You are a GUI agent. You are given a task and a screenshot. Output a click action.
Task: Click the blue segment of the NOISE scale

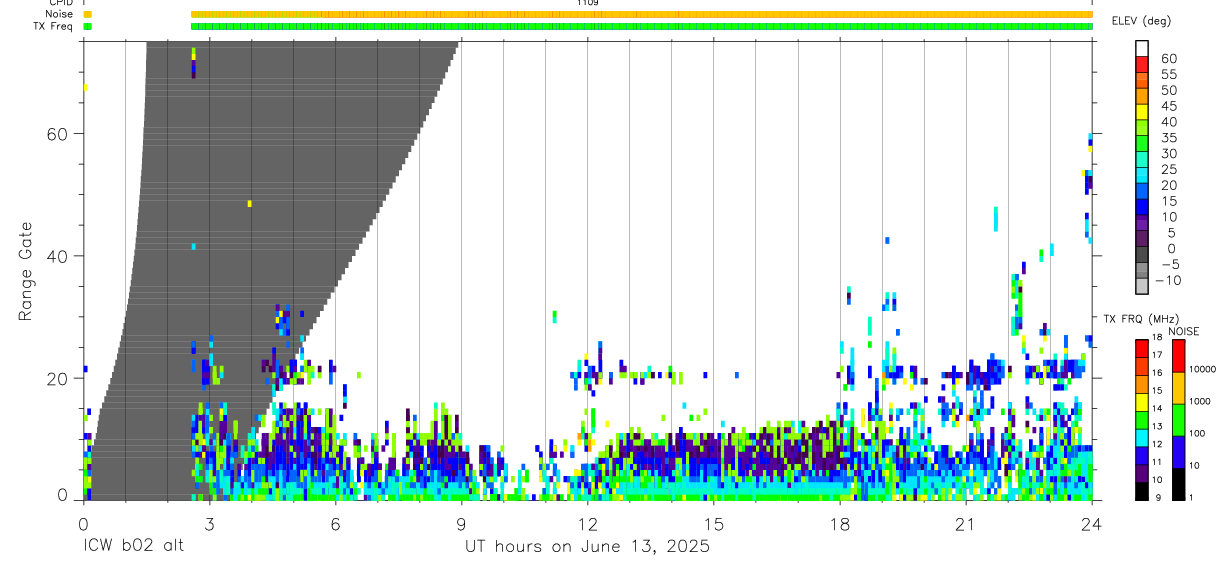point(1179,451)
